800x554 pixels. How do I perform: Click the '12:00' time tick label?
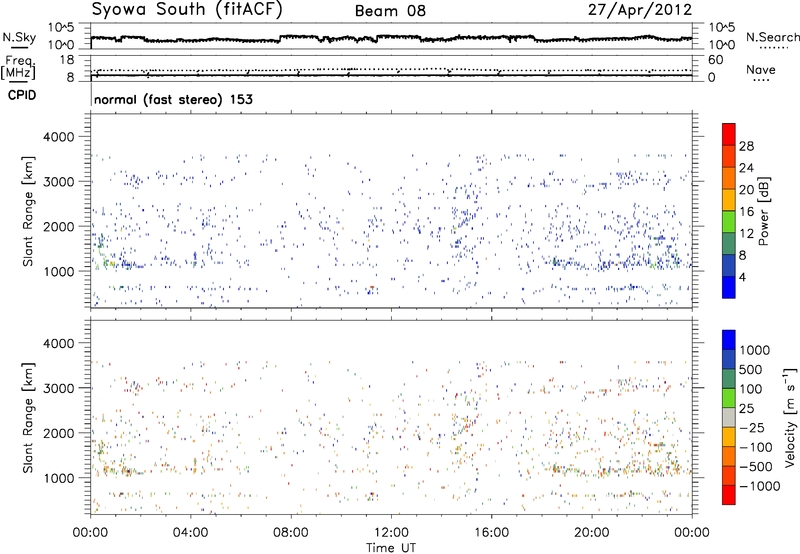pyautogui.click(x=391, y=533)
